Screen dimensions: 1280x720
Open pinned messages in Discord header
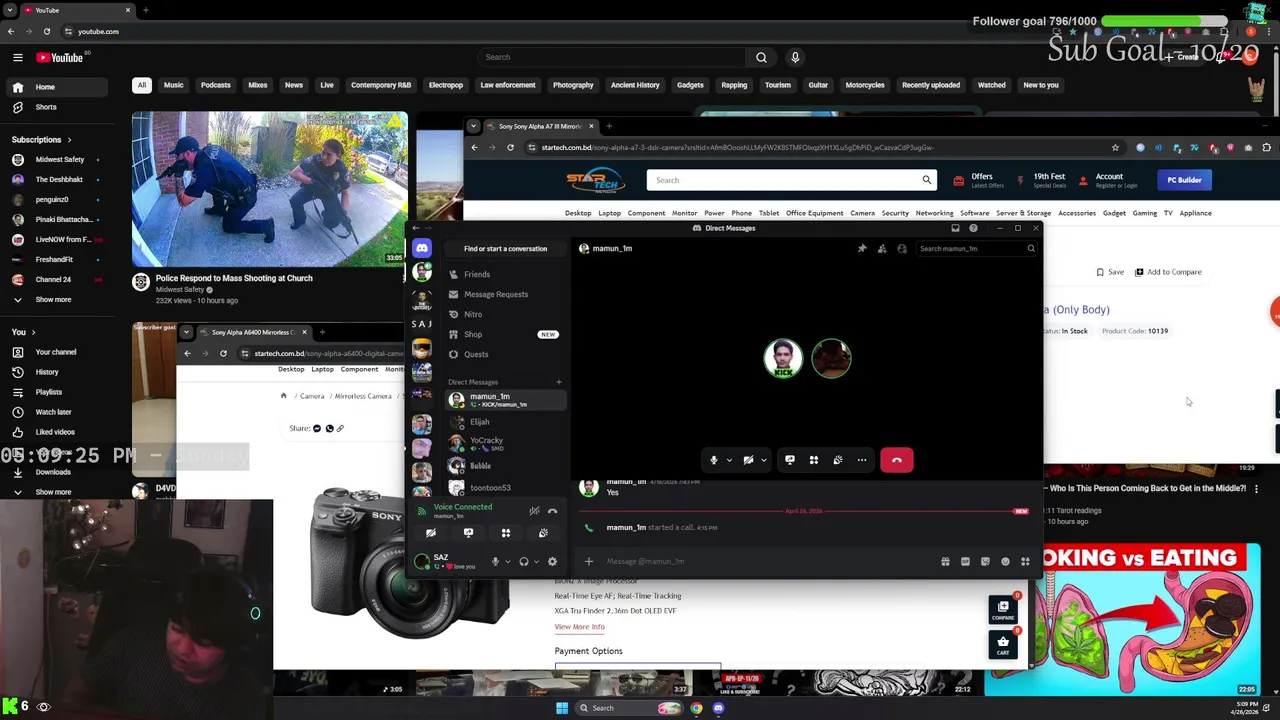[862, 248]
